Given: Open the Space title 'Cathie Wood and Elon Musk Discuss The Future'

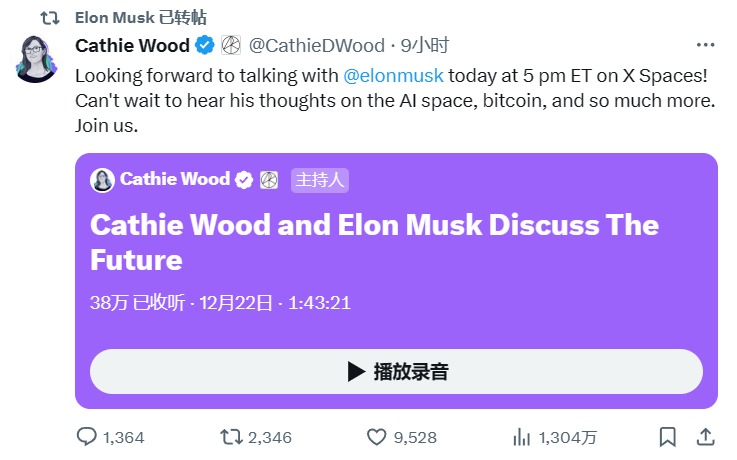Looking at the screenshot, I should pos(374,241).
